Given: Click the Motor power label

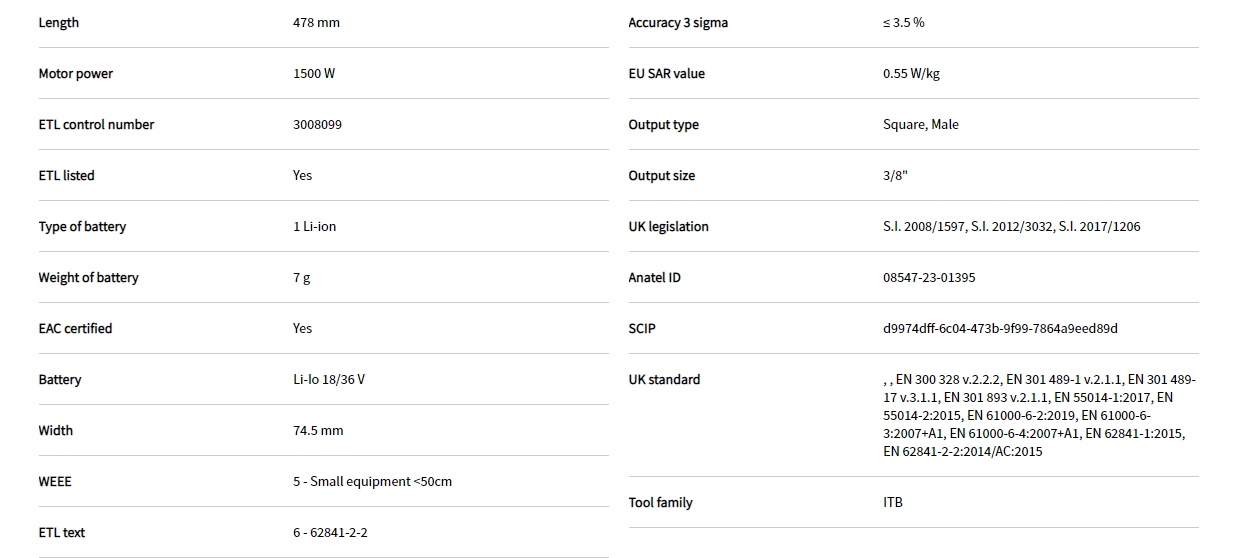Looking at the screenshot, I should click(x=76, y=74).
